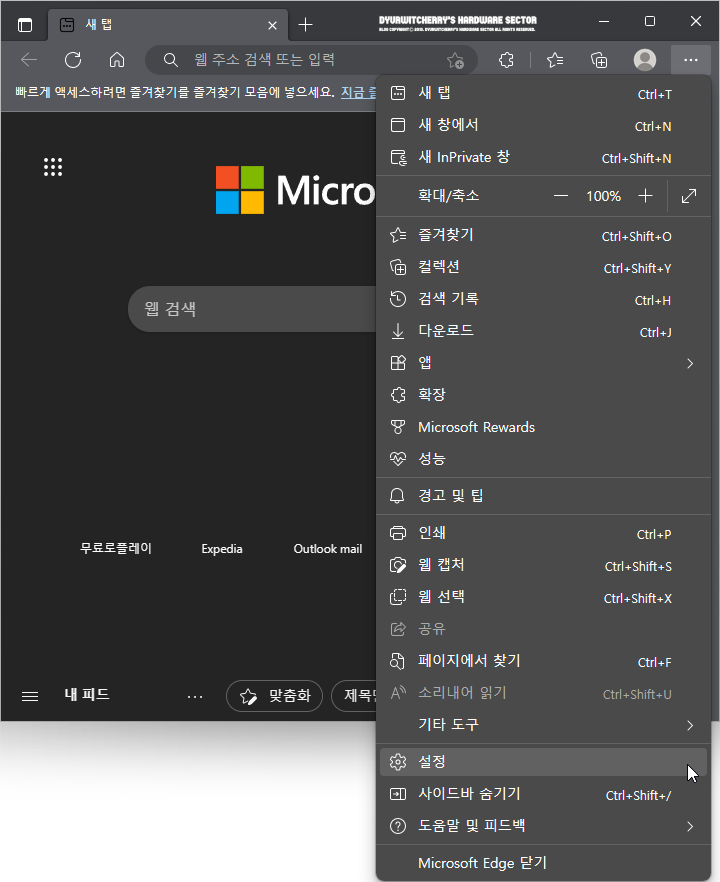
Task: Close the 새 탭 browser tab
Action: pos(272,25)
